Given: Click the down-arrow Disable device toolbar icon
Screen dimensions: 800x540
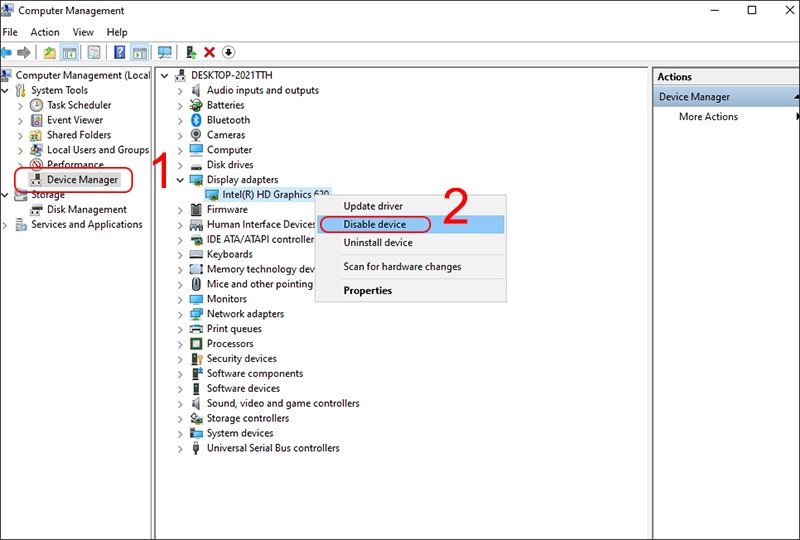Looking at the screenshot, I should tap(229, 52).
